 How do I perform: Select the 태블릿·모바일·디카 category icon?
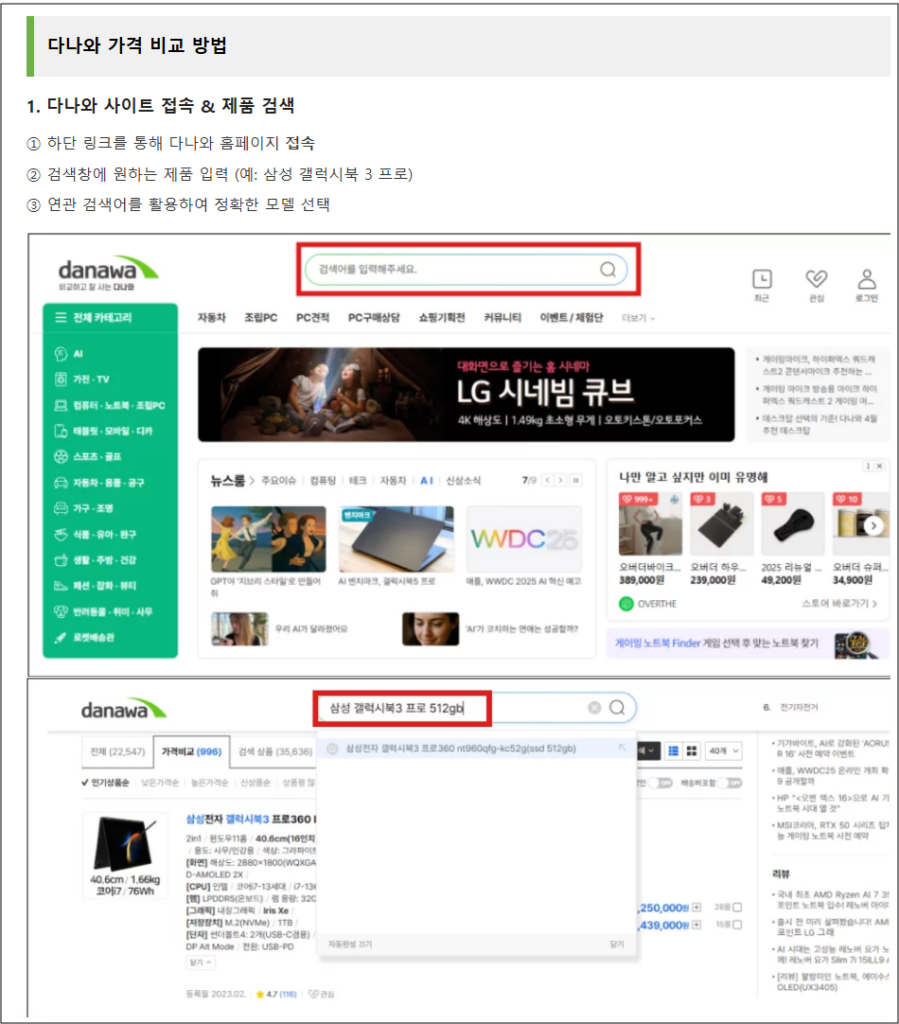point(61,431)
